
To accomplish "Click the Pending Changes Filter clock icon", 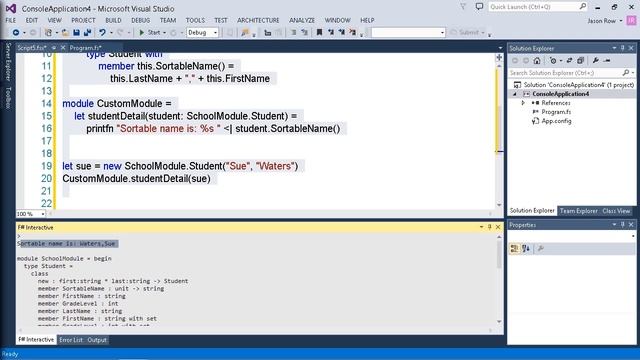I will [553, 61].
